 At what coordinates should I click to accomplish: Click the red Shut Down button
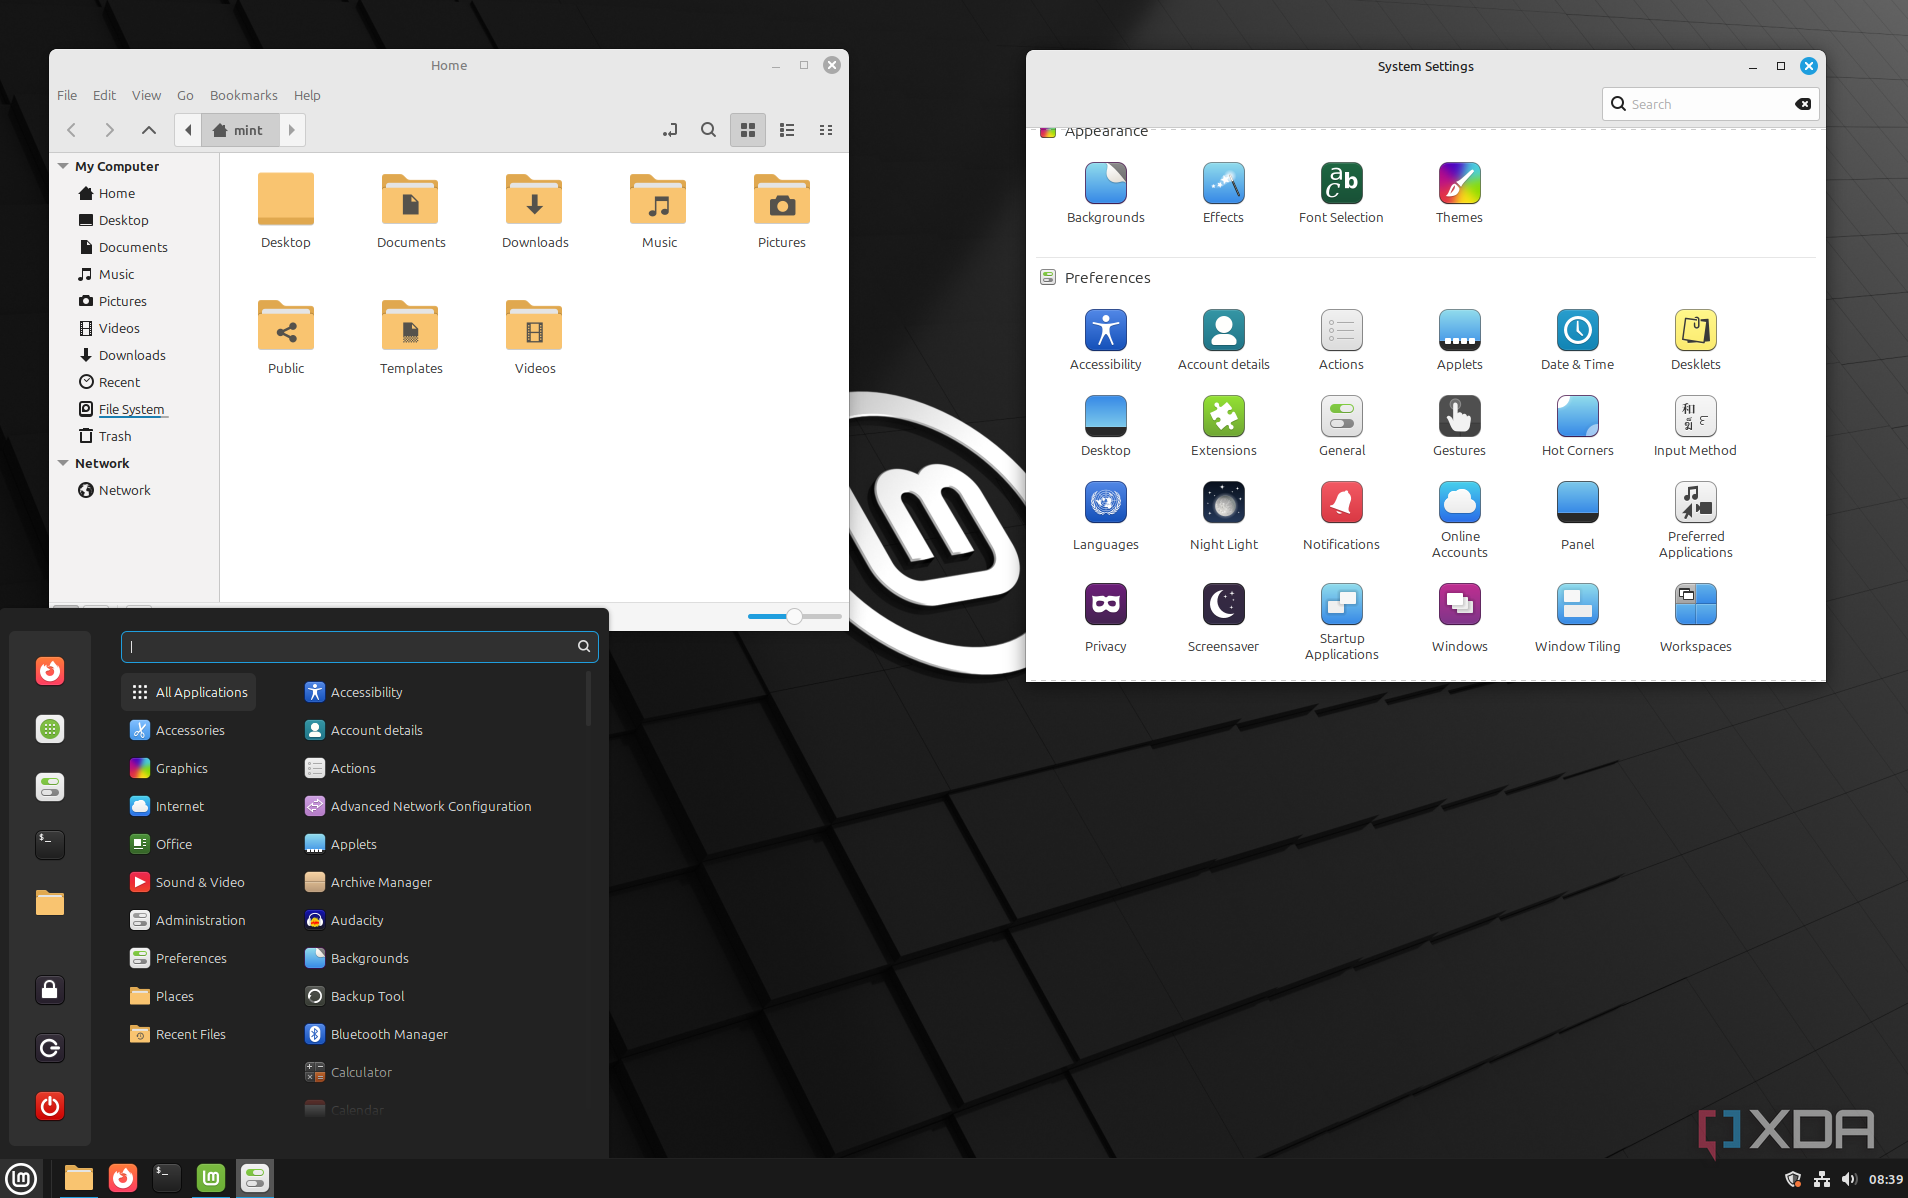click(x=50, y=1106)
